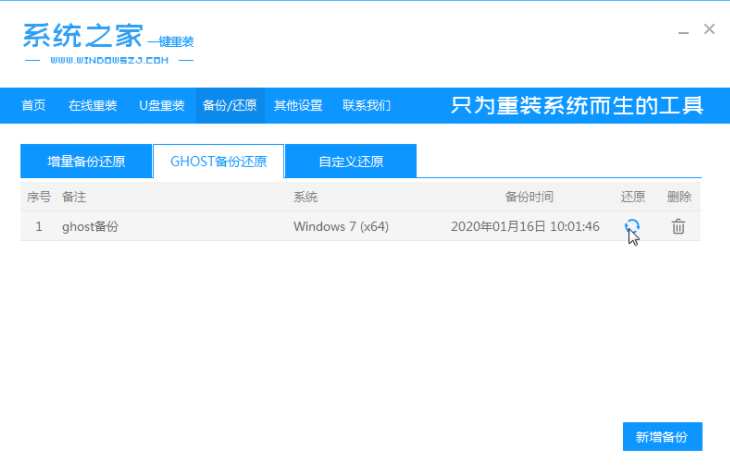Click the 备注 column header
730x466 pixels.
74,197
